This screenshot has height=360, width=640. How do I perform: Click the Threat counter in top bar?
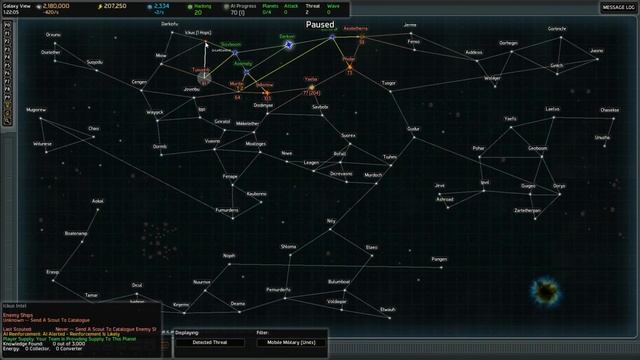(x=313, y=9)
